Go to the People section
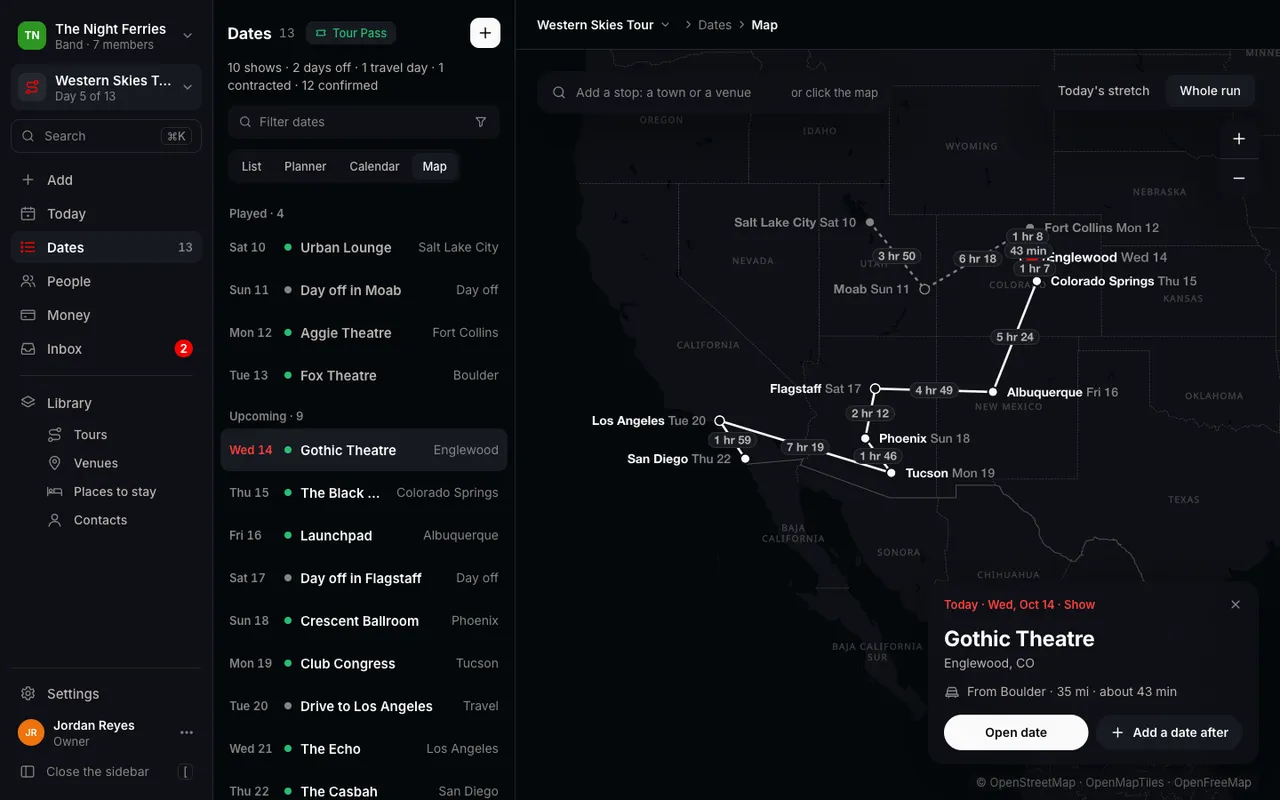The height and width of the screenshot is (800, 1280). [106, 282]
